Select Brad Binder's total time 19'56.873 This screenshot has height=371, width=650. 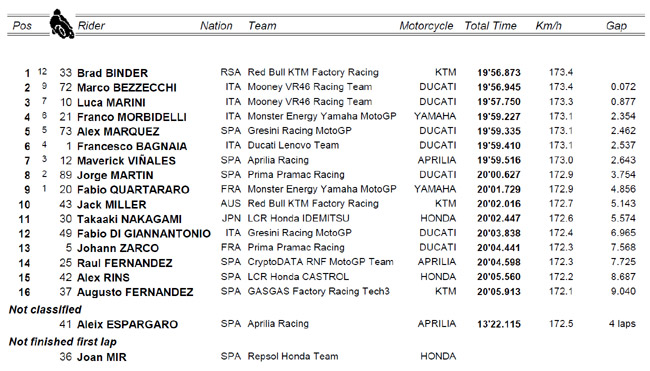click(499, 73)
